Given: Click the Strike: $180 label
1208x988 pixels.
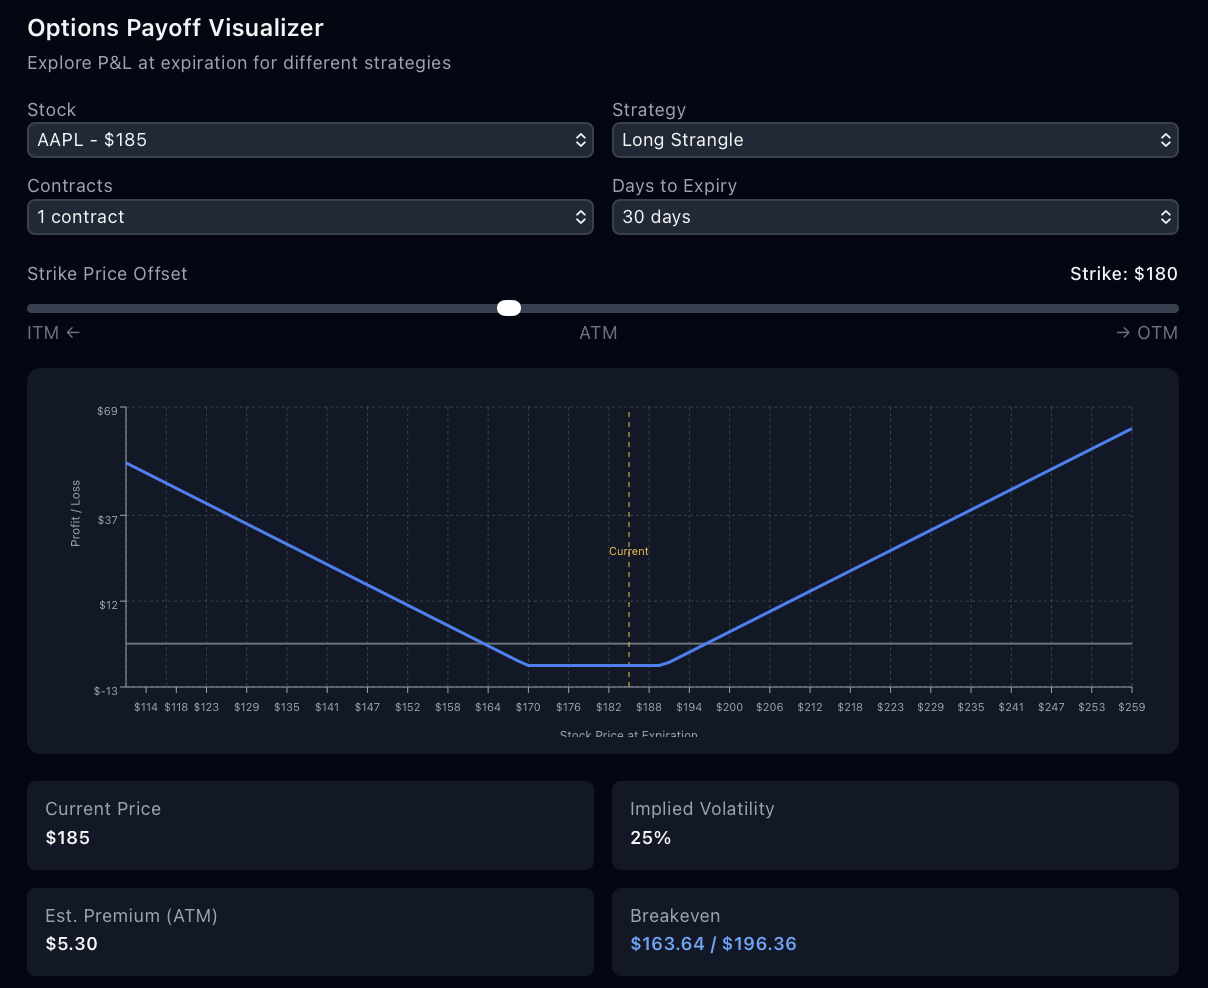Looking at the screenshot, I should pyautogui.click(x=1123, y=273).
